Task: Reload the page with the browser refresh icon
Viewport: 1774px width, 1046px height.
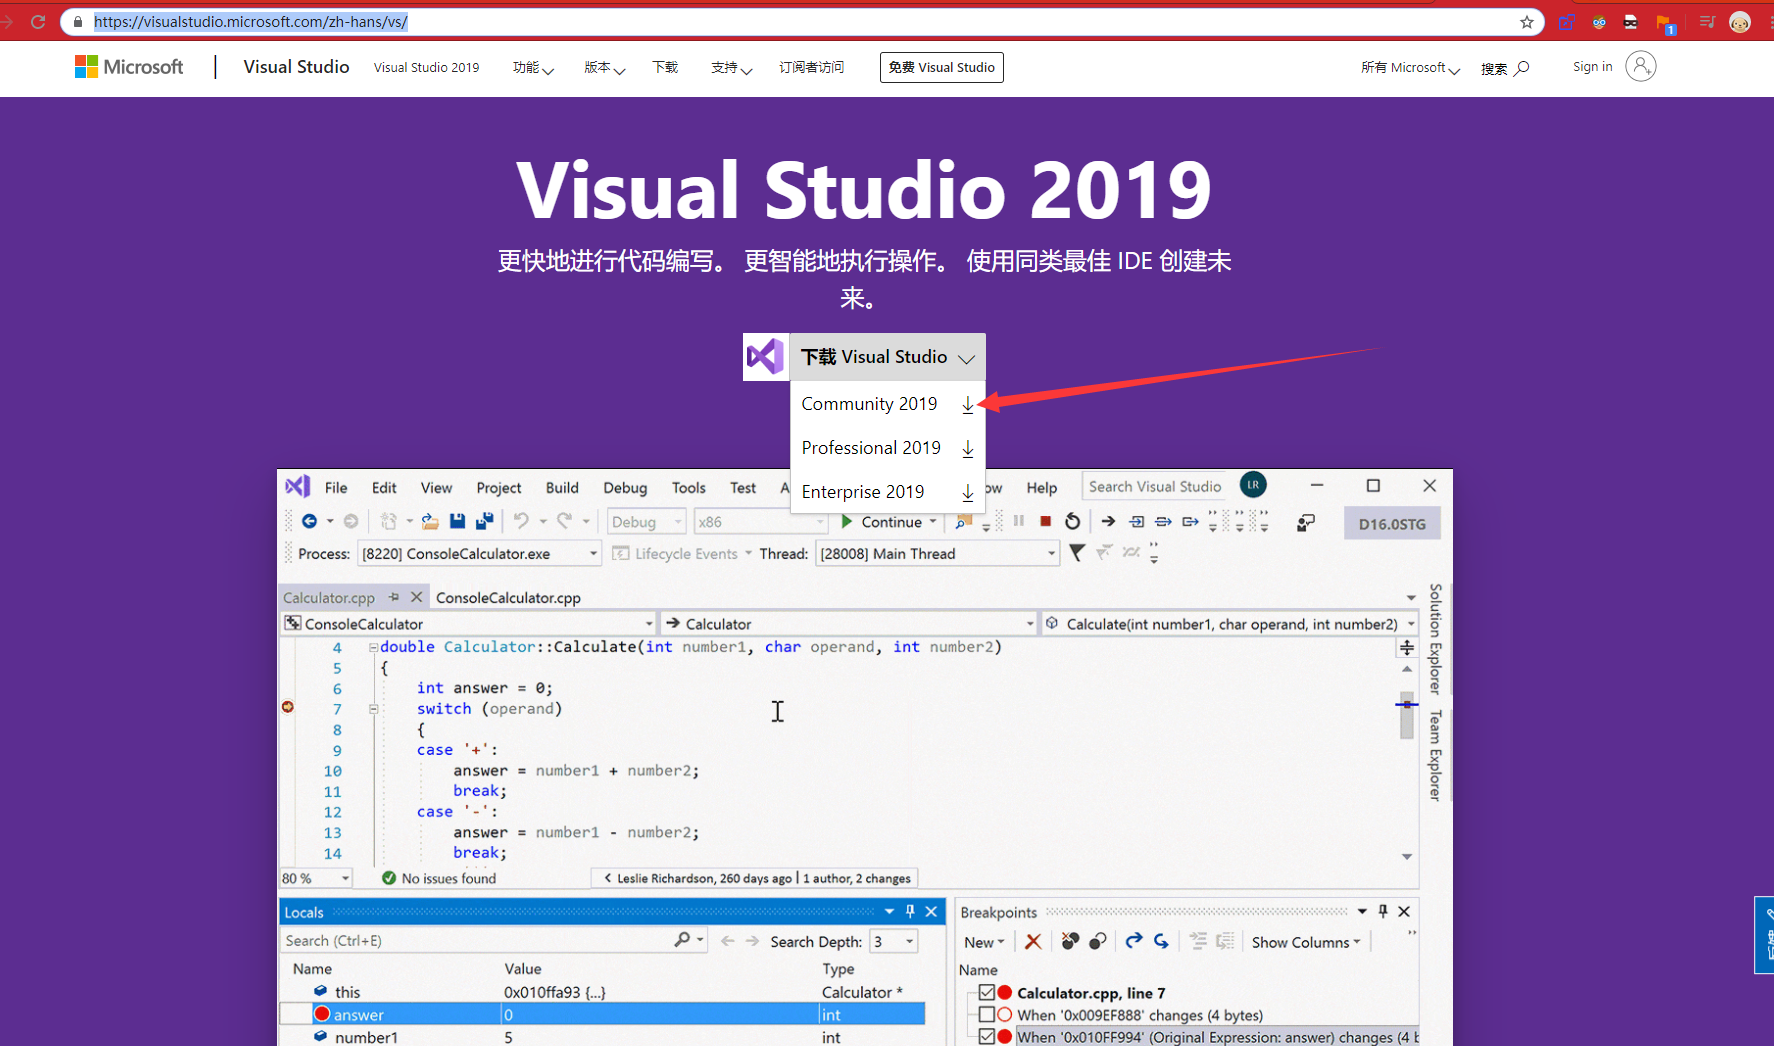Action: [x=38, y=21]
